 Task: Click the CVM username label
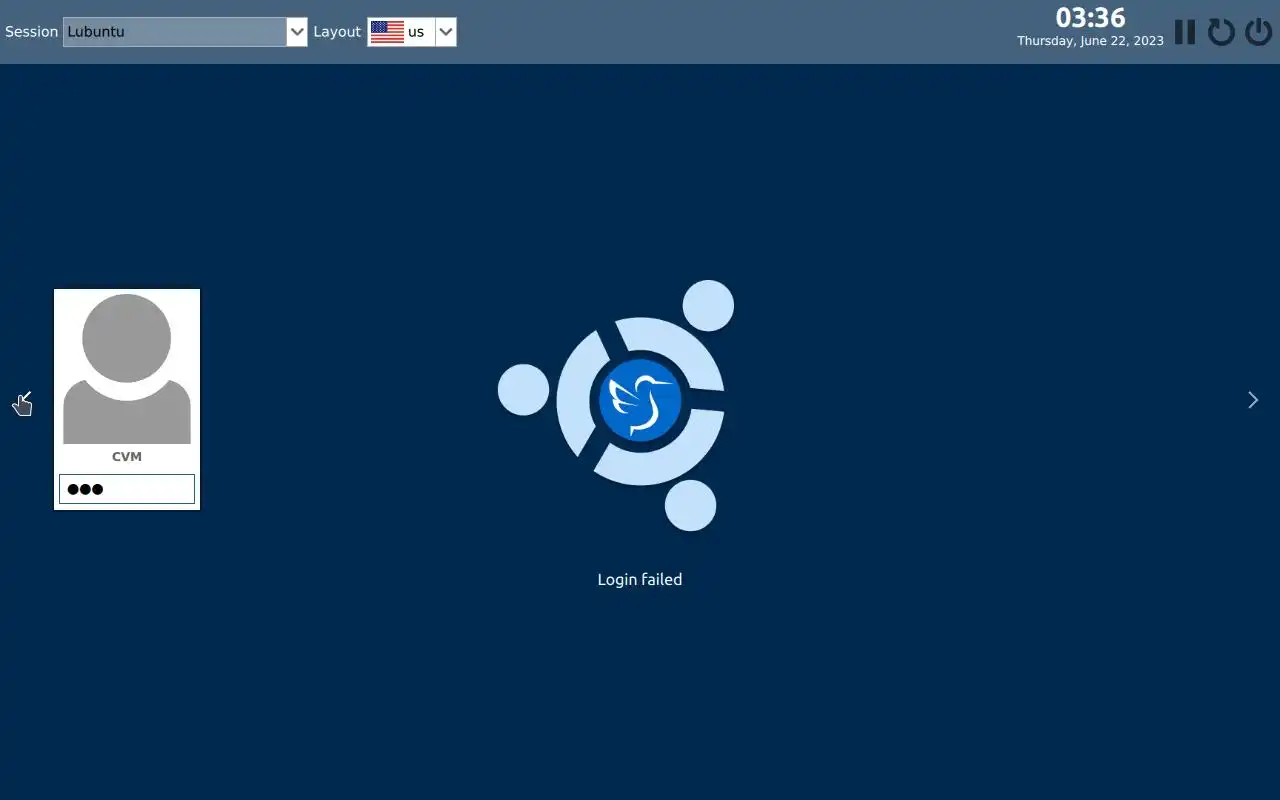[127, 457]
